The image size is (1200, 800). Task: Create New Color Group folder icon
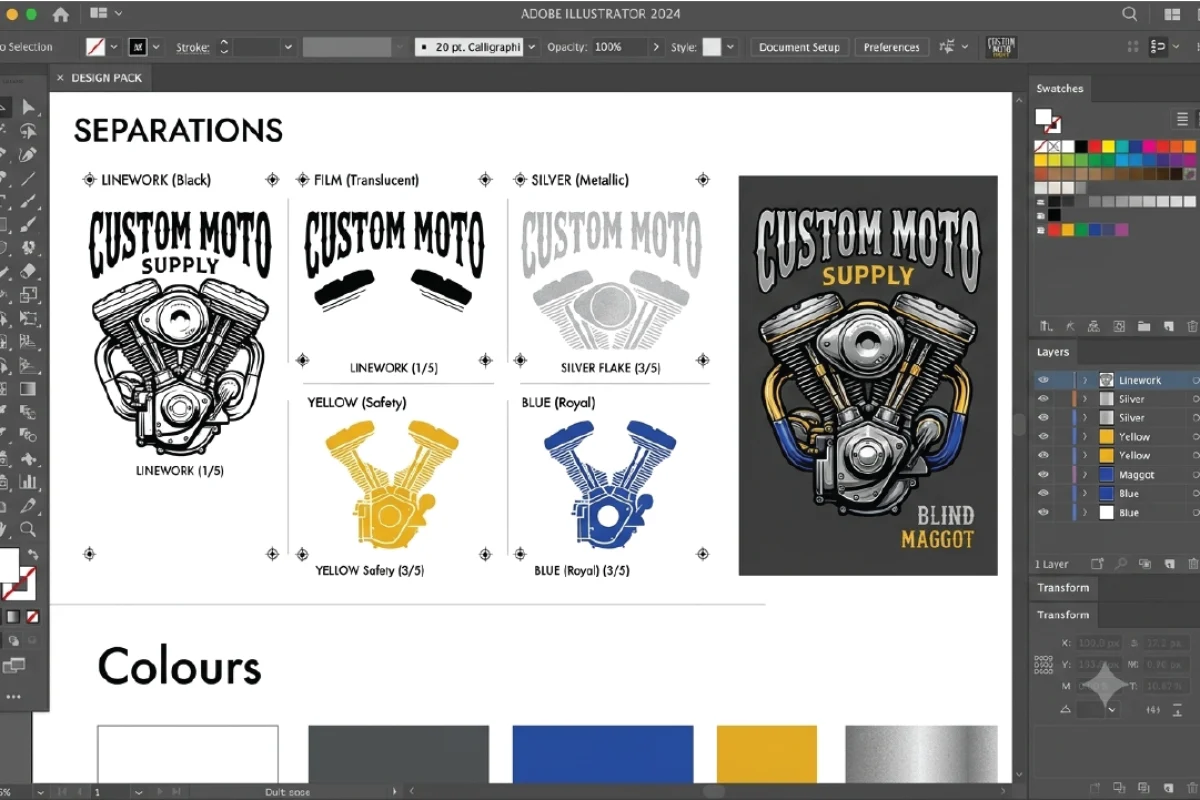point(1143,326)
